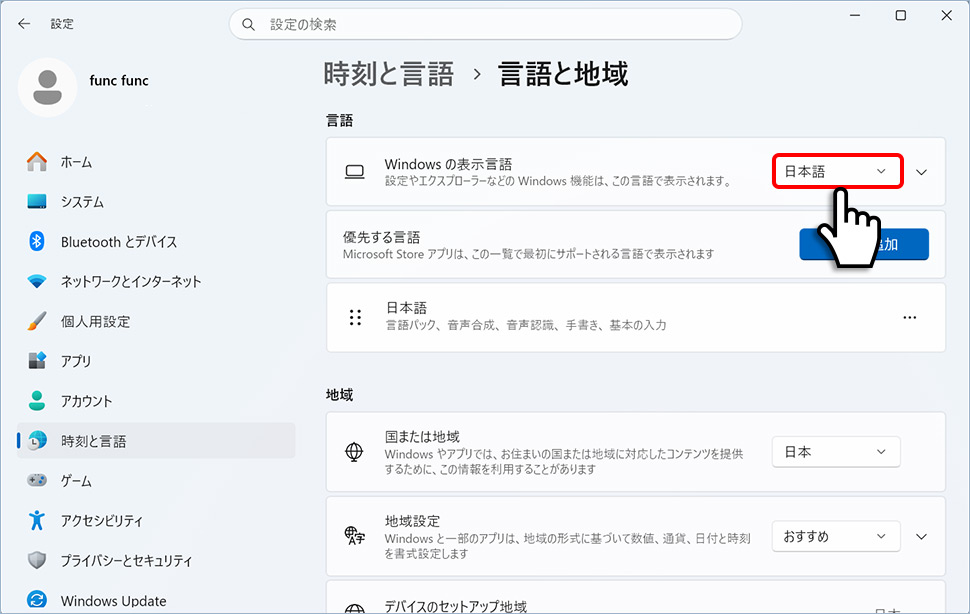The height and width of the screenshot is (614, 970).
Task: Click the アプリ apps icon
Action: [x=37, y=360]
